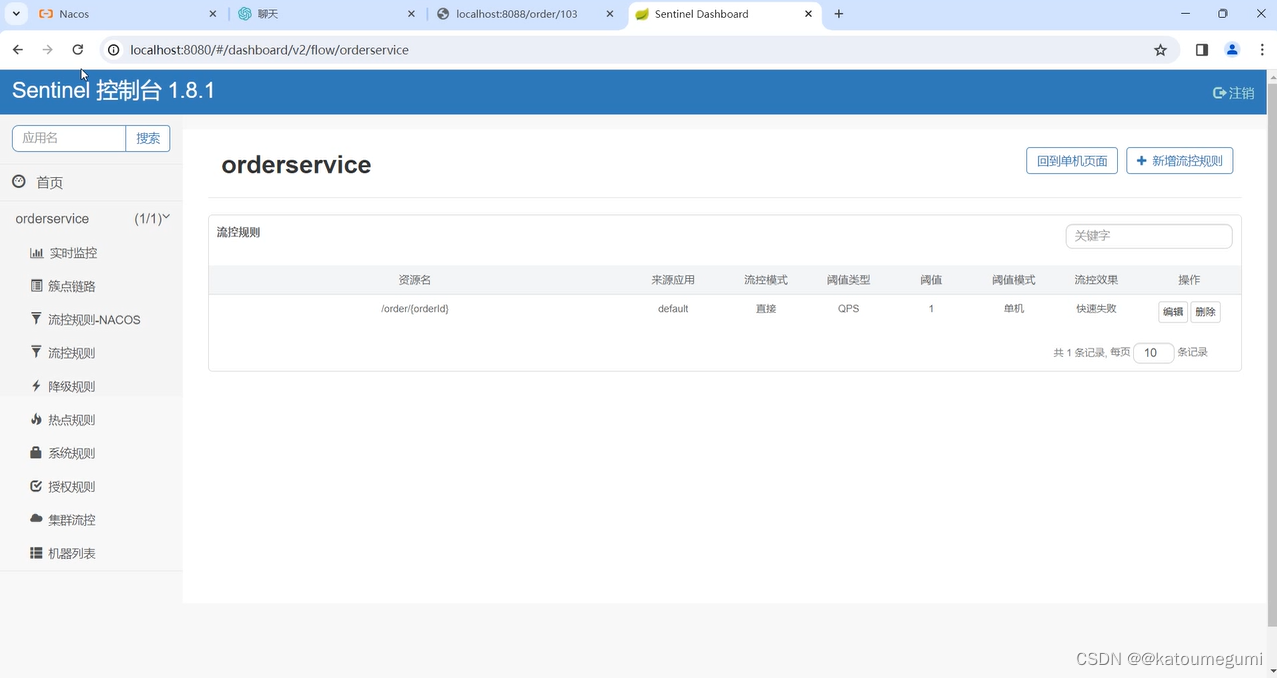Collapse the orderservice app chevron
The image size is (1277, 678).
point(166,217)
